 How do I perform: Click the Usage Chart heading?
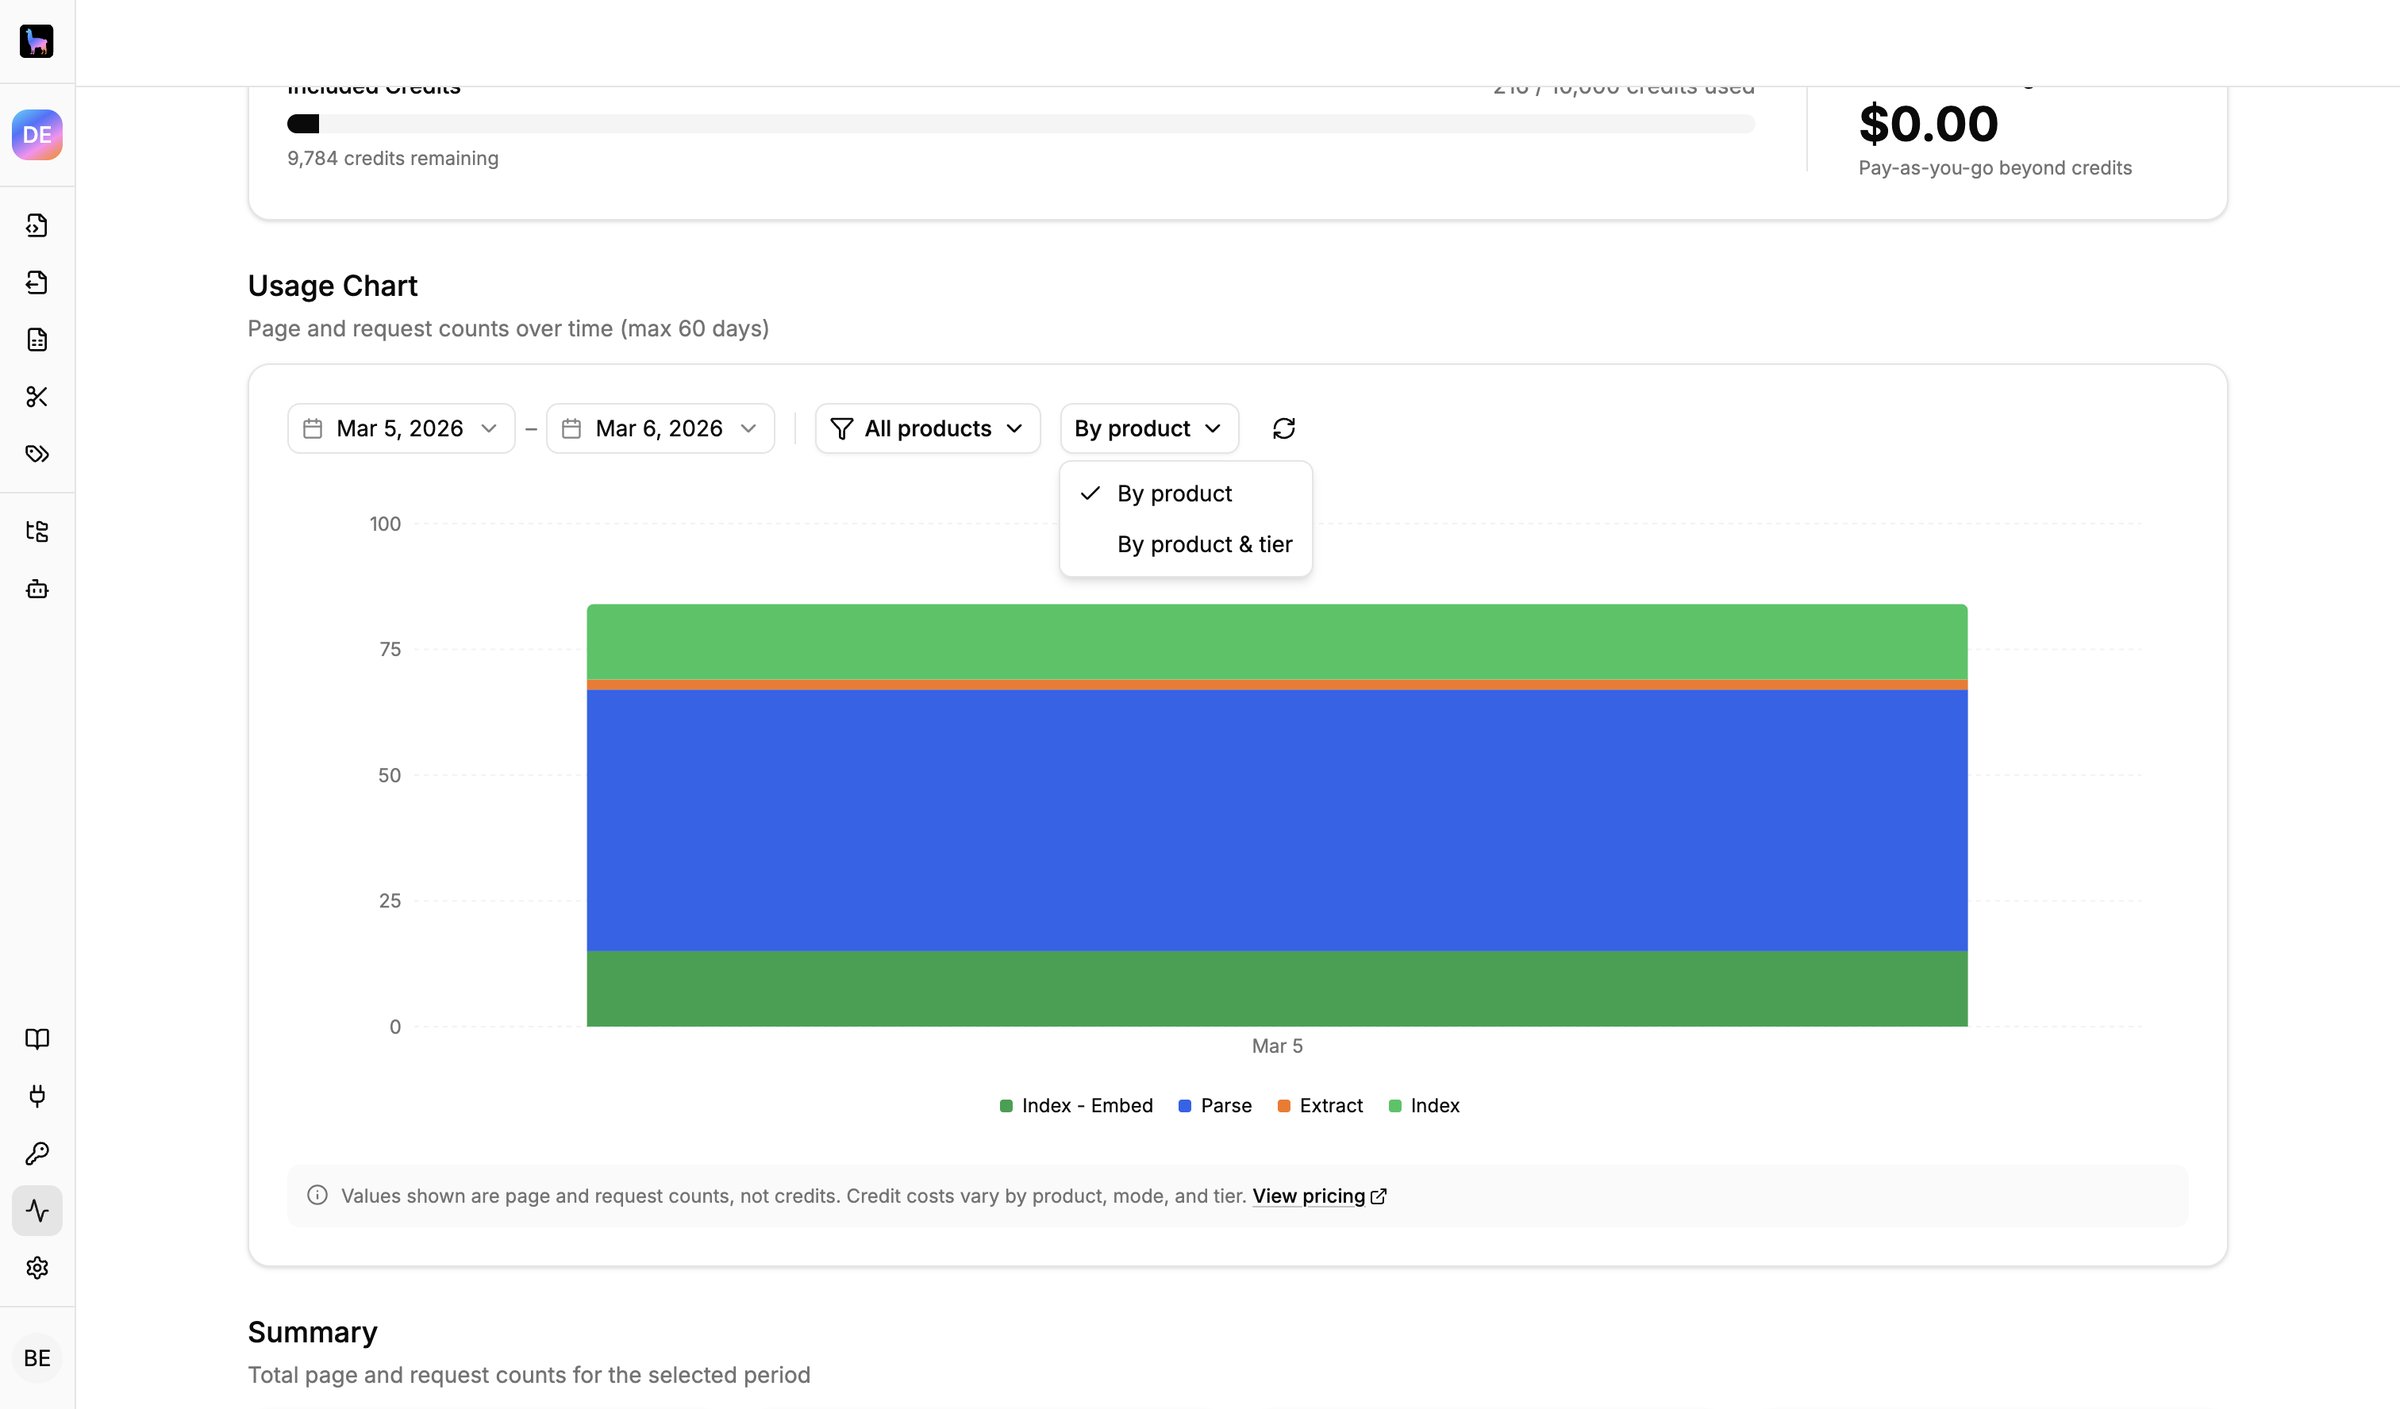tap(333, 286)
